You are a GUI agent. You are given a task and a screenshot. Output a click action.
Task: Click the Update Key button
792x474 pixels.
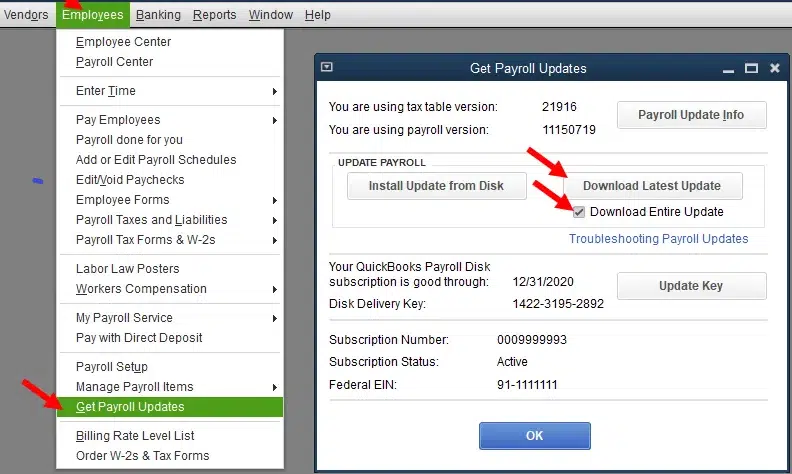[x=690, y=286]
